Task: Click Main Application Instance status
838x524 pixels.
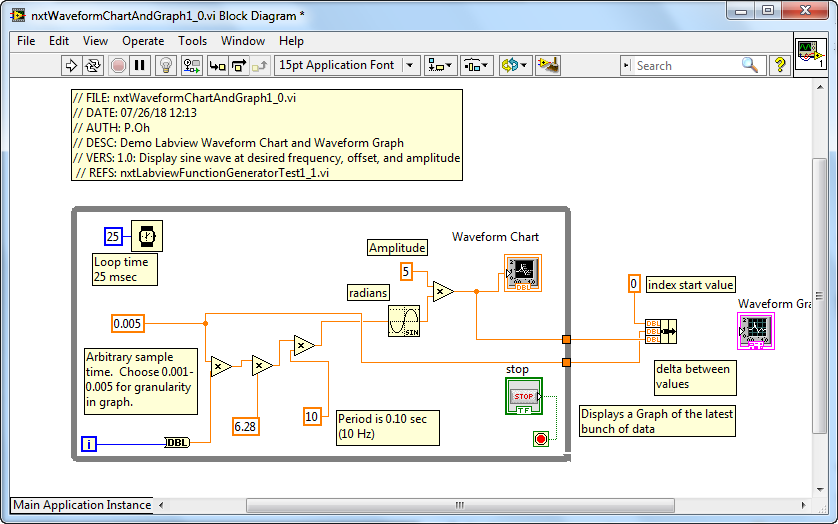Action: pos(82,505)
